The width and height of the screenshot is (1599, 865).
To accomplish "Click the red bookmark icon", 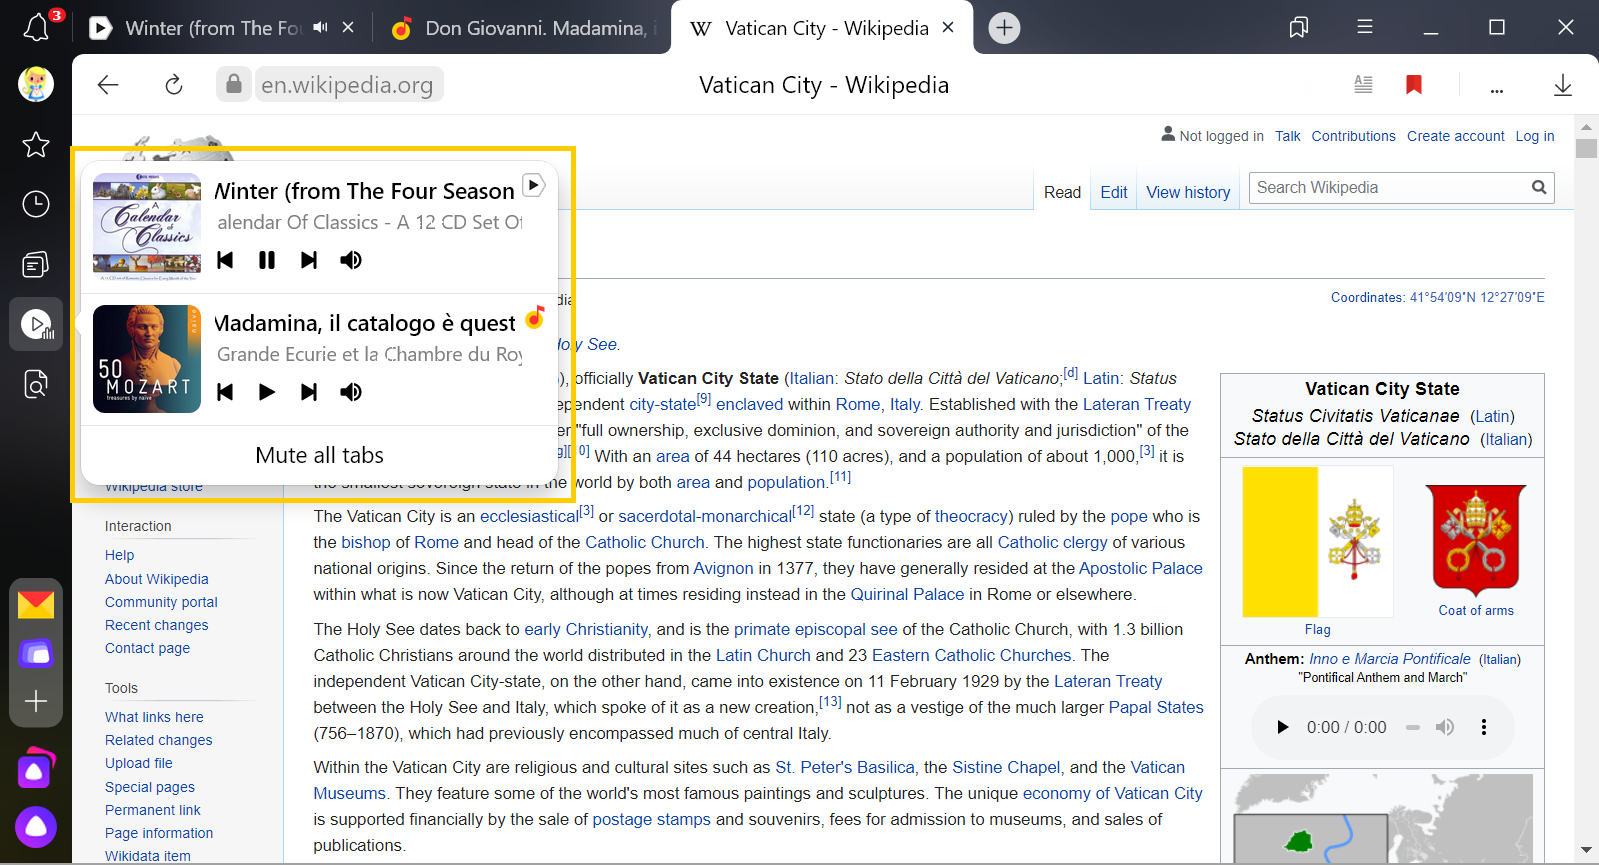I will [1414, 85].
